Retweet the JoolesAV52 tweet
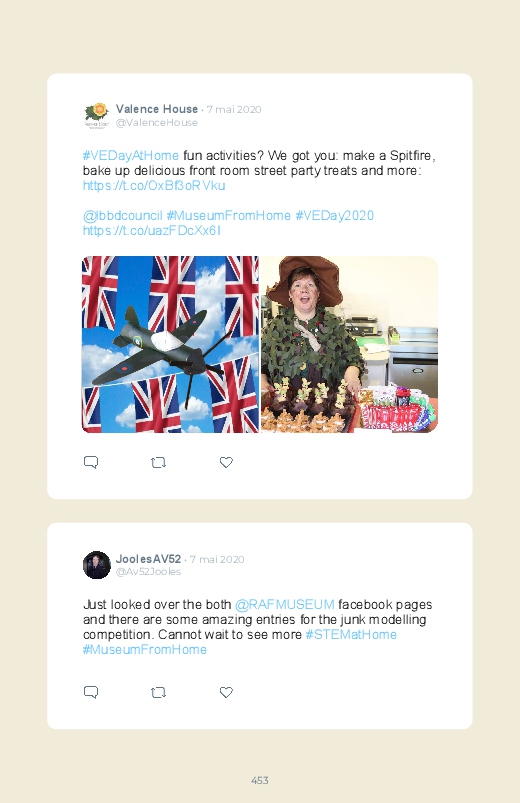This screenshot has width=520, height=803. tap(158, 692)
